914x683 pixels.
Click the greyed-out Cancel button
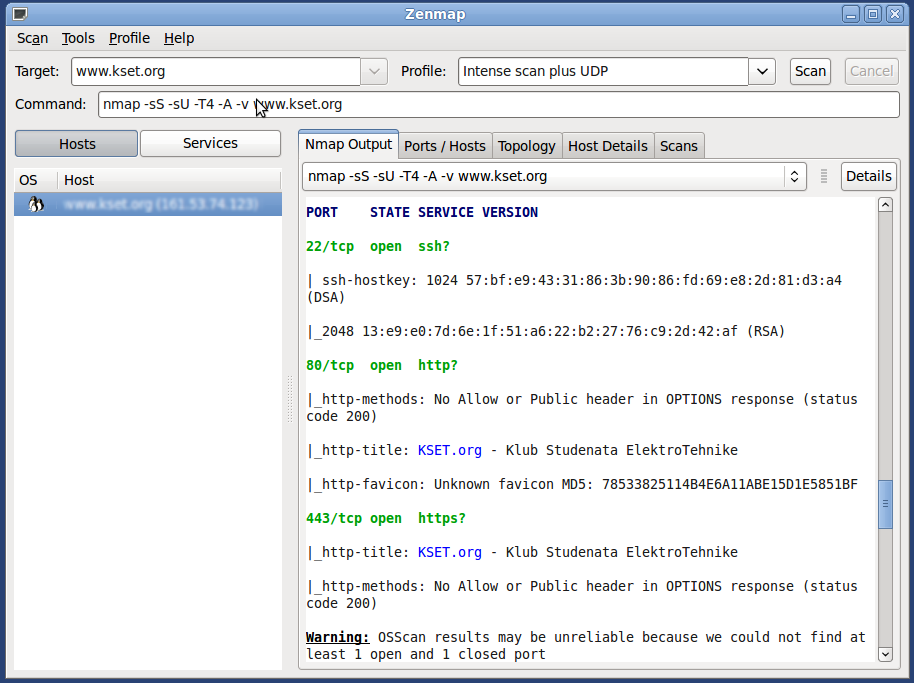coord(871,71)
